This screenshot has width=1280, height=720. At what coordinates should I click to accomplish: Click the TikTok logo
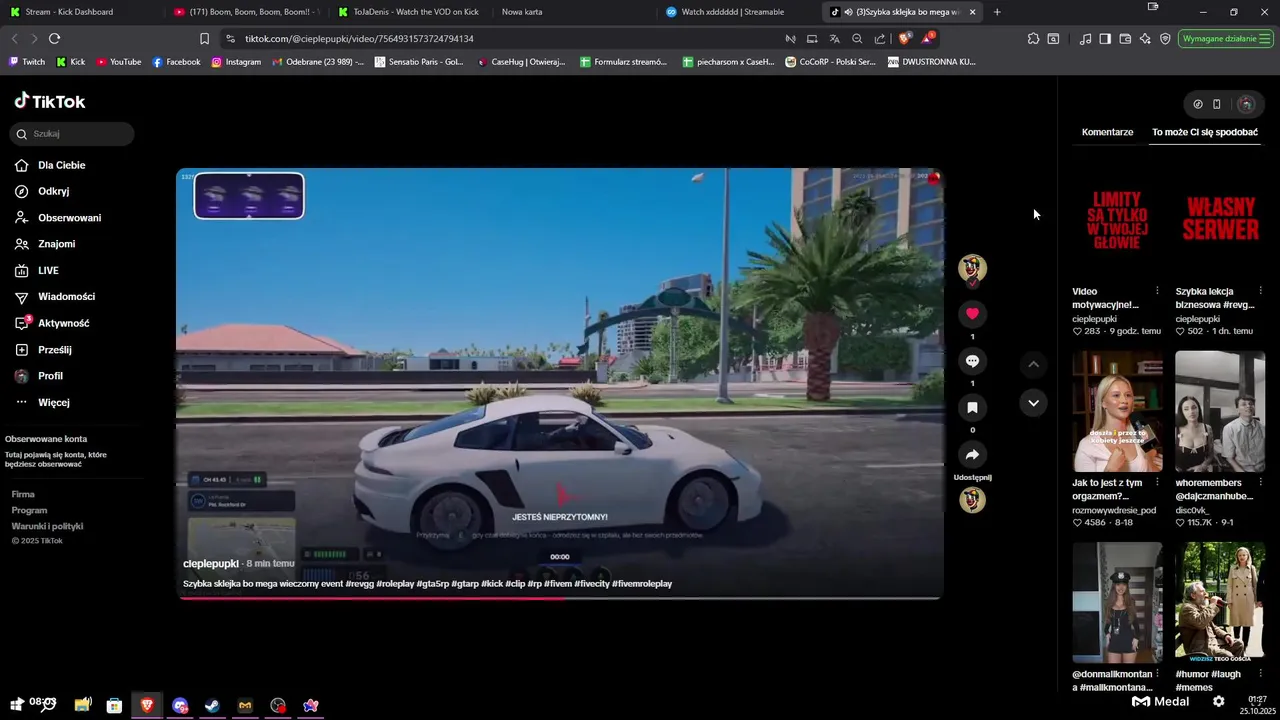[50, 101]
